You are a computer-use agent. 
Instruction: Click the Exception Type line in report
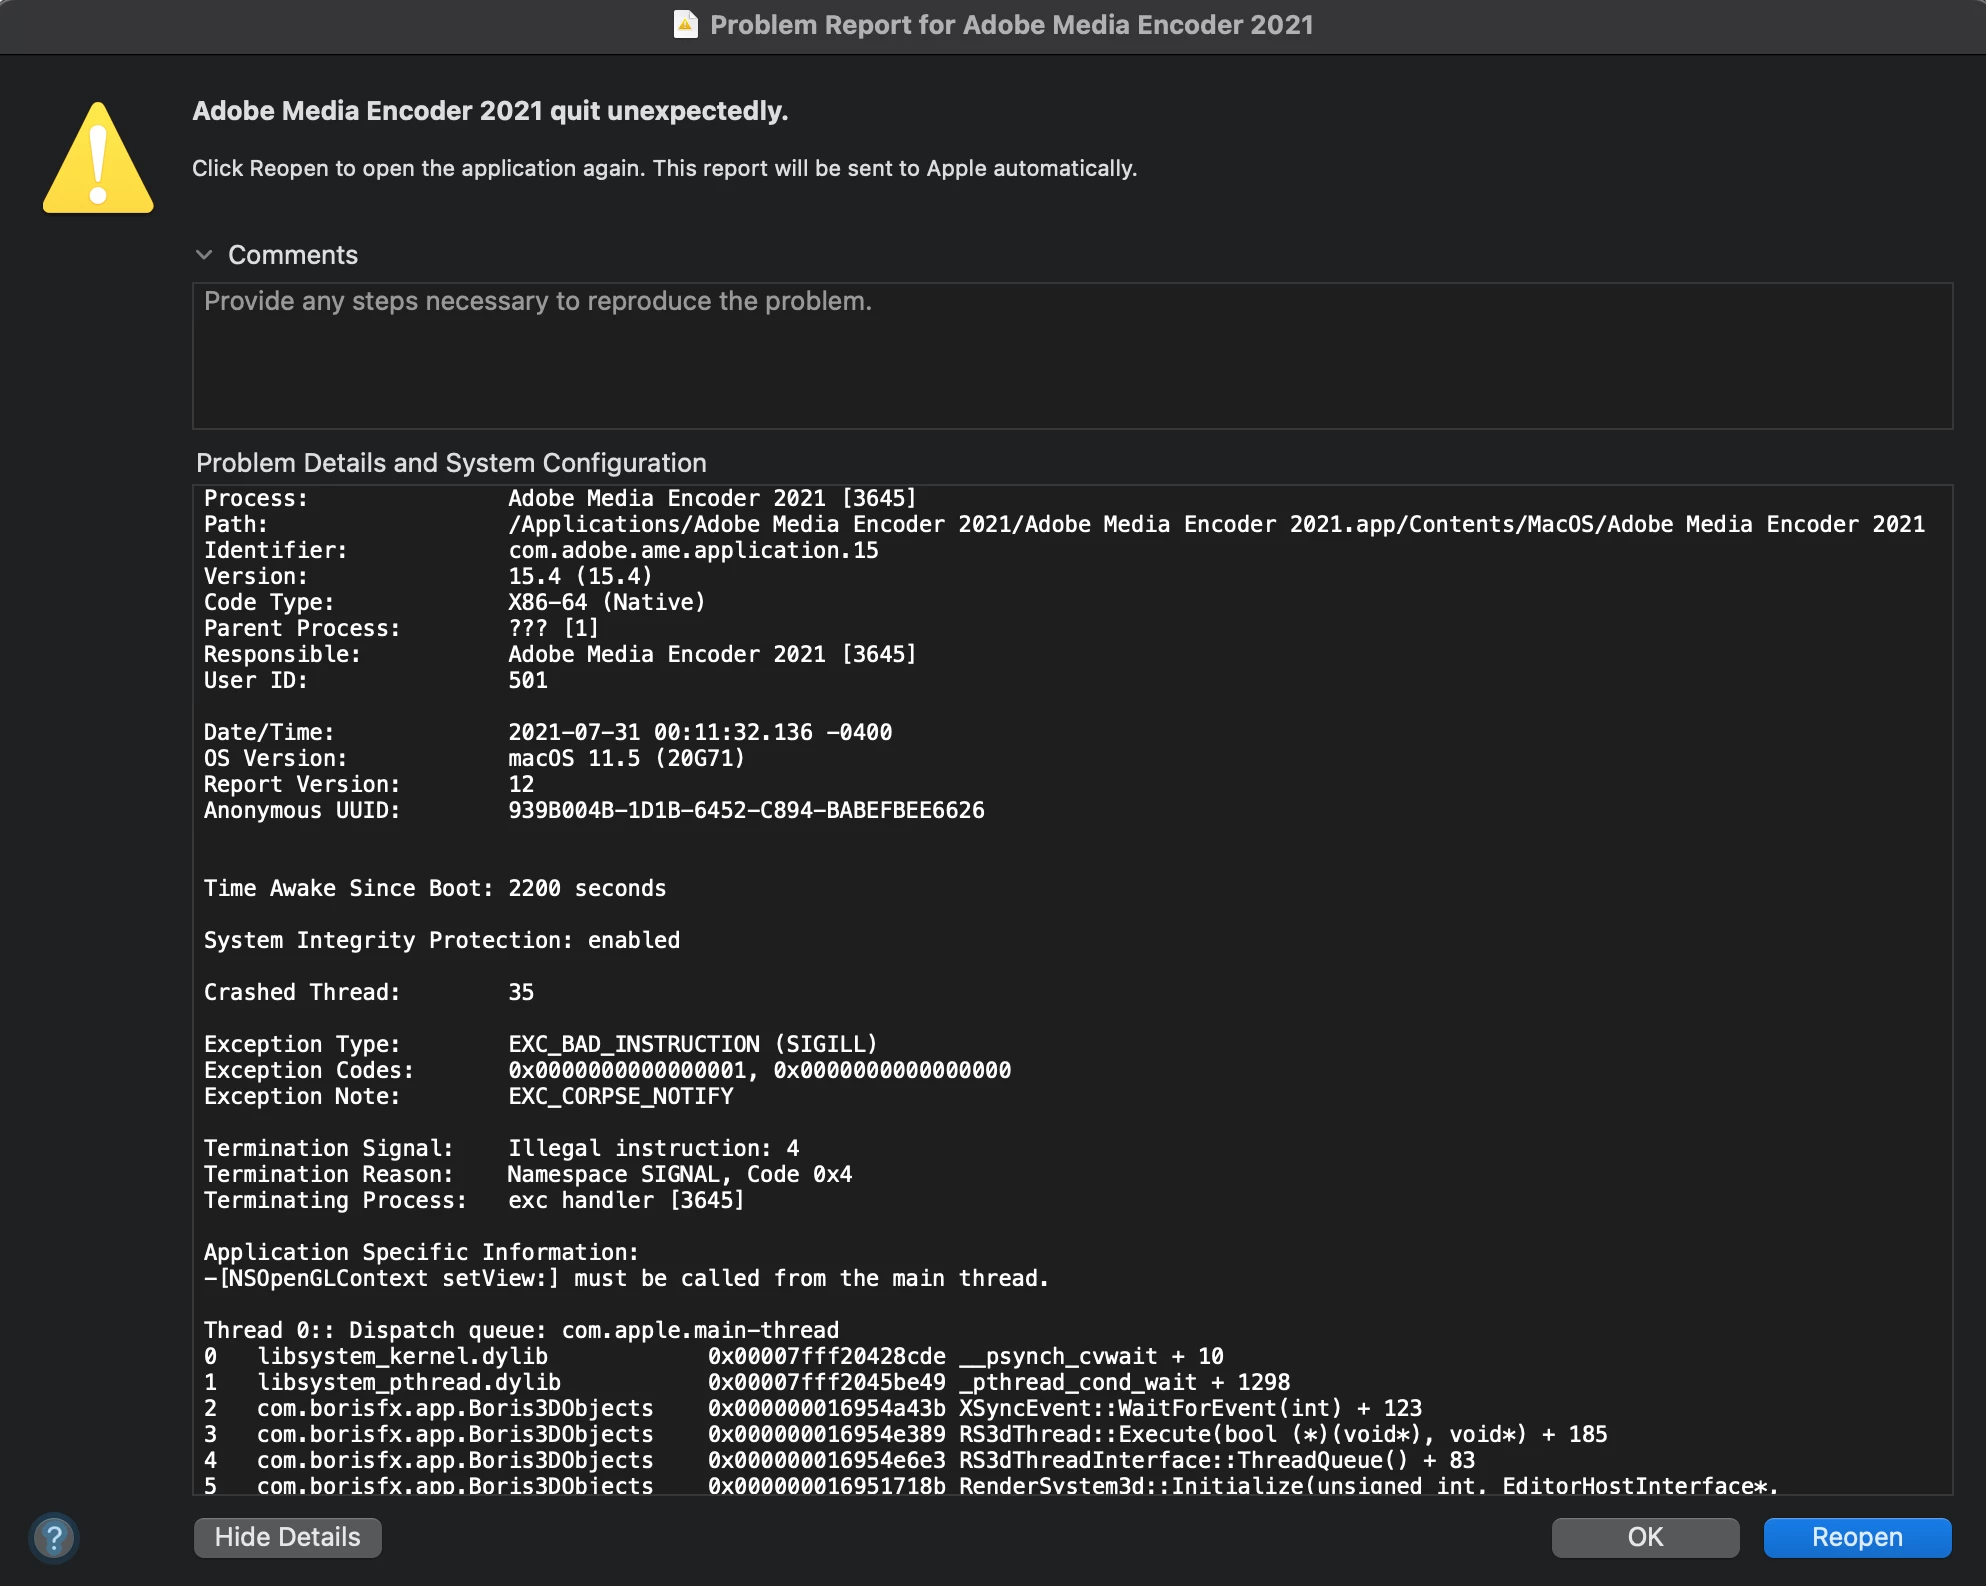[540, 1044]
